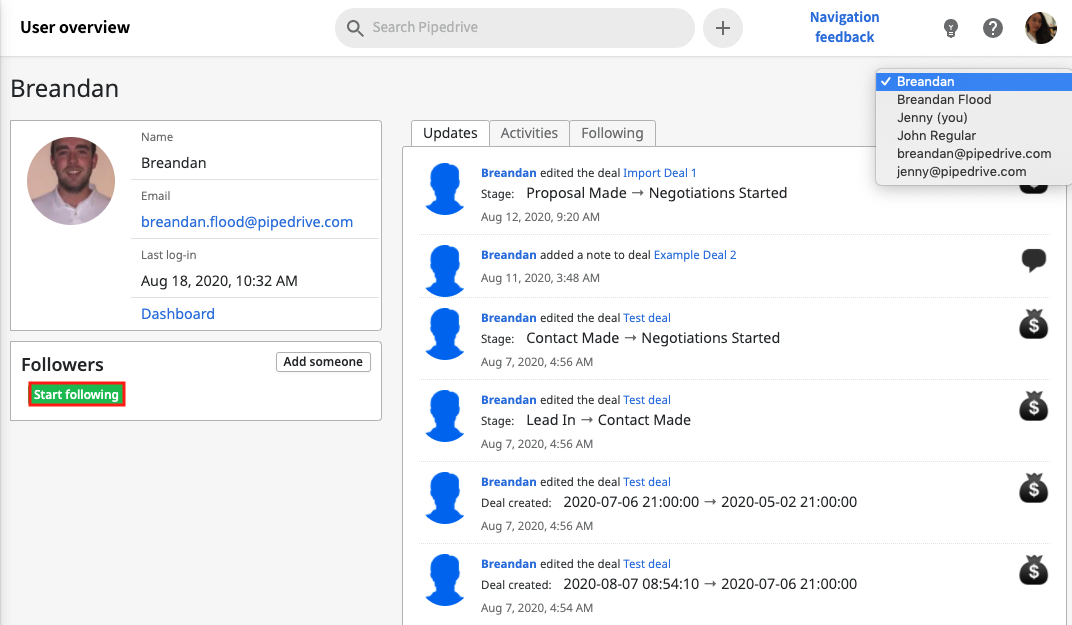Screen dimensions: 1072x625
Task: Open Test deal link above Contact Made to Negotiations Started
Action: 647,318
